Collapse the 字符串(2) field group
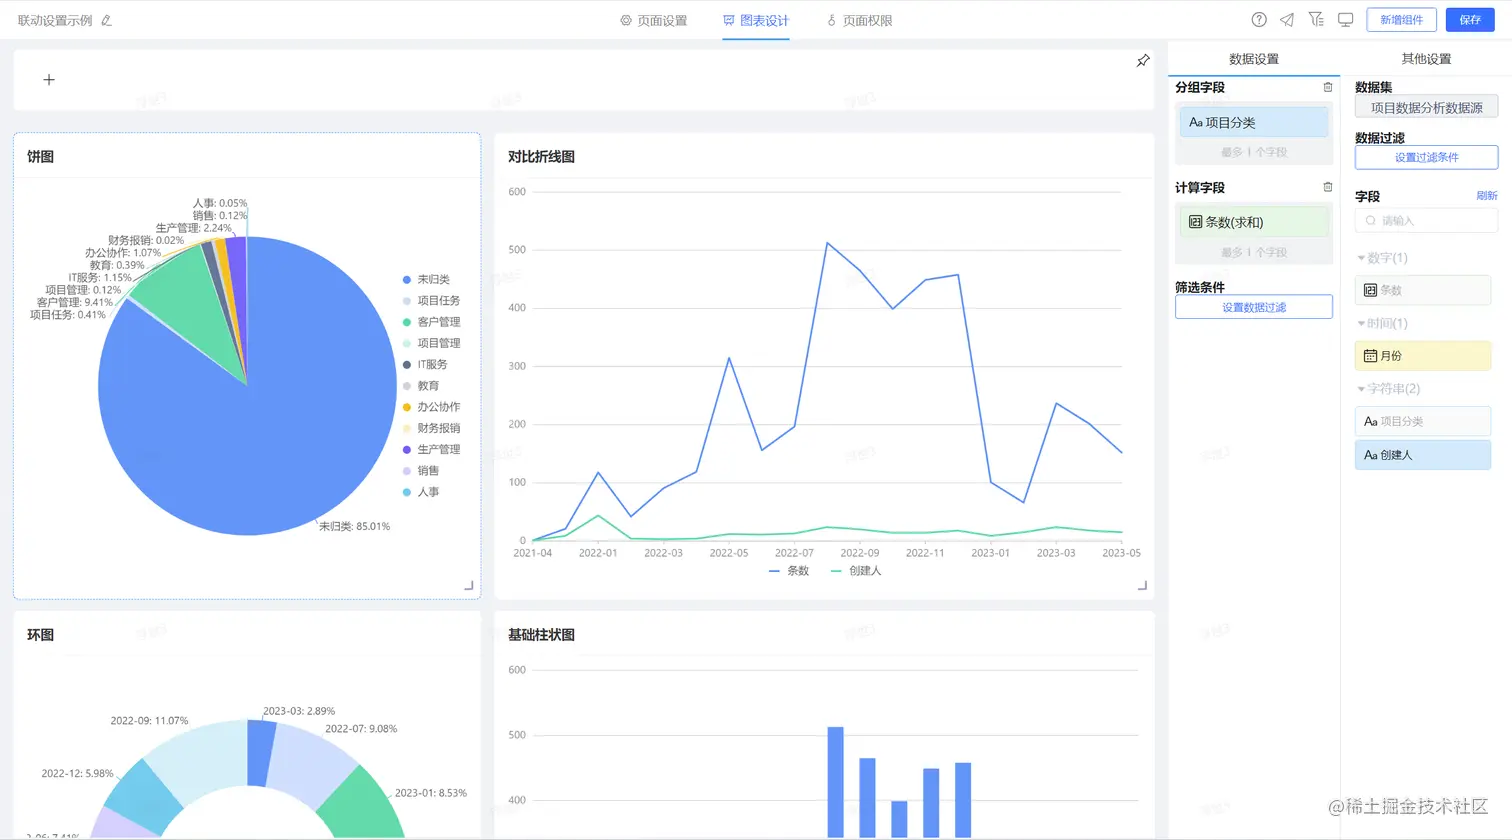Image resolution: width=1512 pixels, height=840 pixels. coord(1388,388)
